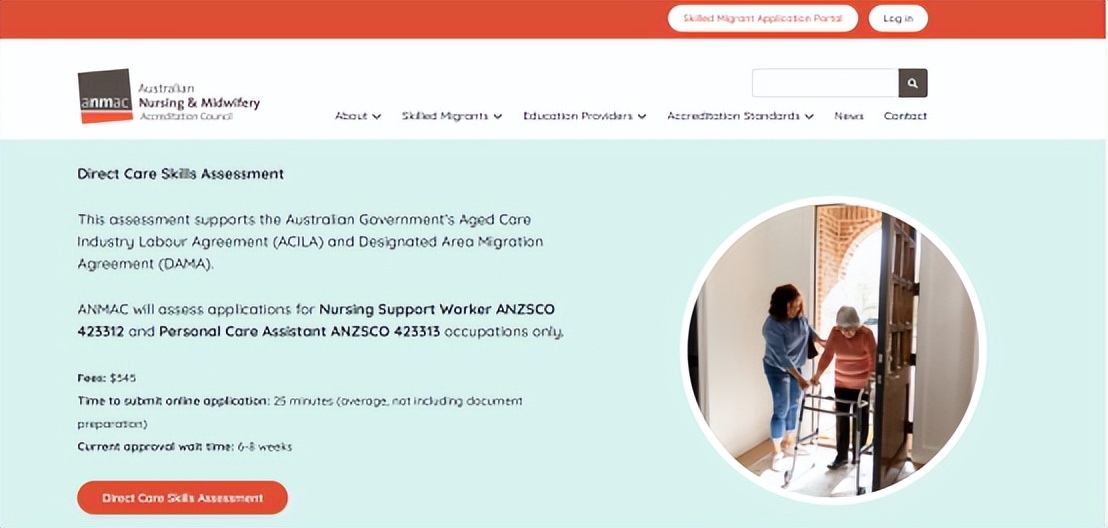Click the circular carer and elderly photo
This screenshot has width=1108, height=528.
(833, 350)
